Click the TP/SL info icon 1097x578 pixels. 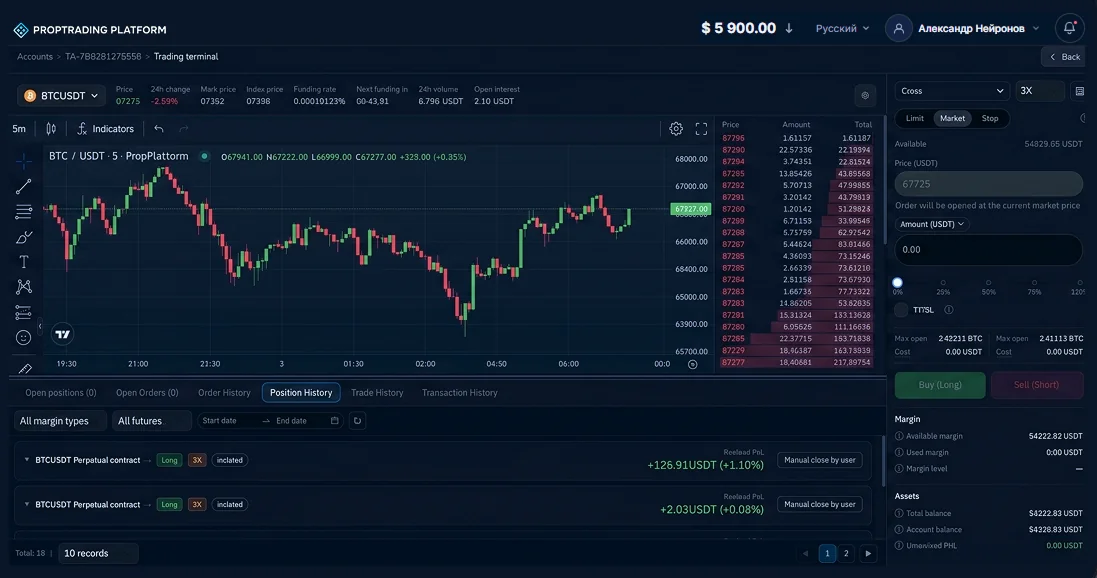(949, 309)
